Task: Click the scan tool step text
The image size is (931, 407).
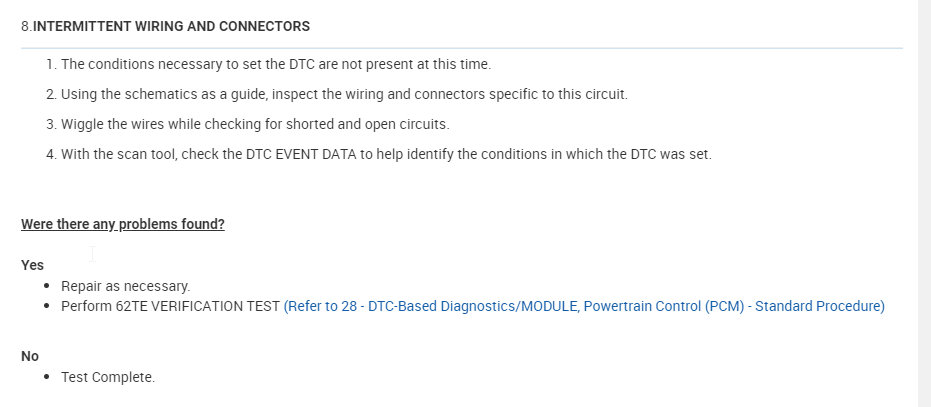Action: tap(386, 154)
